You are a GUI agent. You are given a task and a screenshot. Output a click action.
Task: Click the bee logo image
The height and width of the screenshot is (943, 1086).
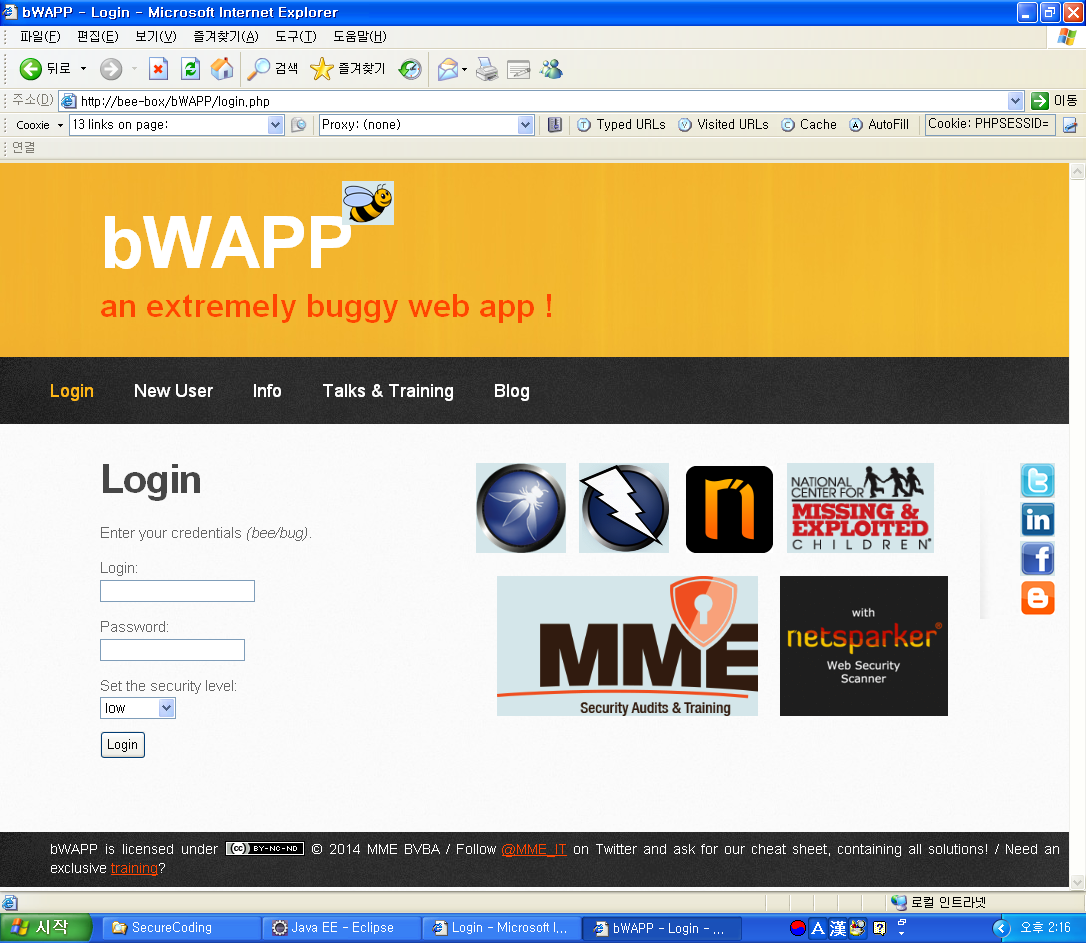[368, 203]
